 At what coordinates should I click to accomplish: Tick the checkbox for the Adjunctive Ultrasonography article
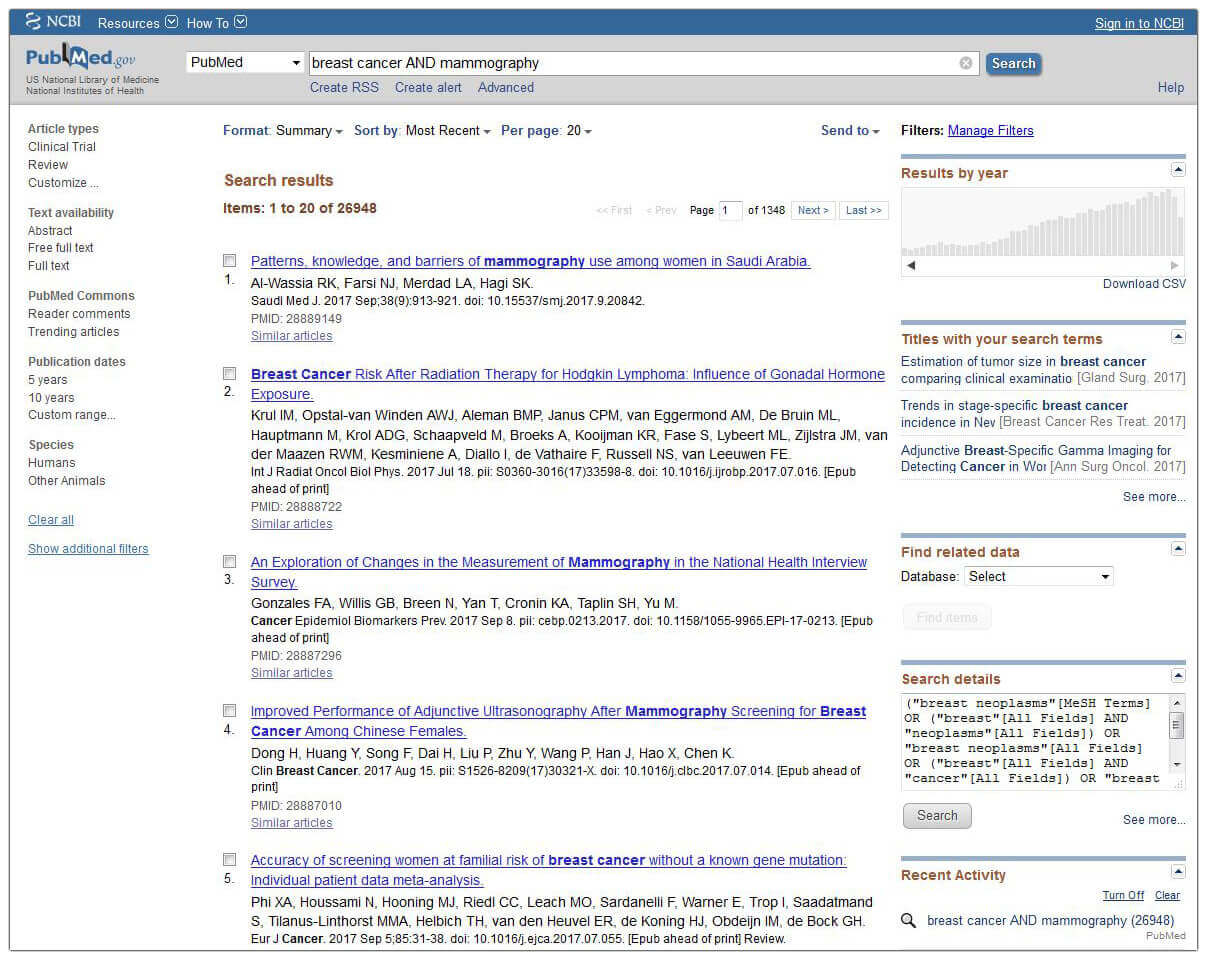click(x=230, y=711)
